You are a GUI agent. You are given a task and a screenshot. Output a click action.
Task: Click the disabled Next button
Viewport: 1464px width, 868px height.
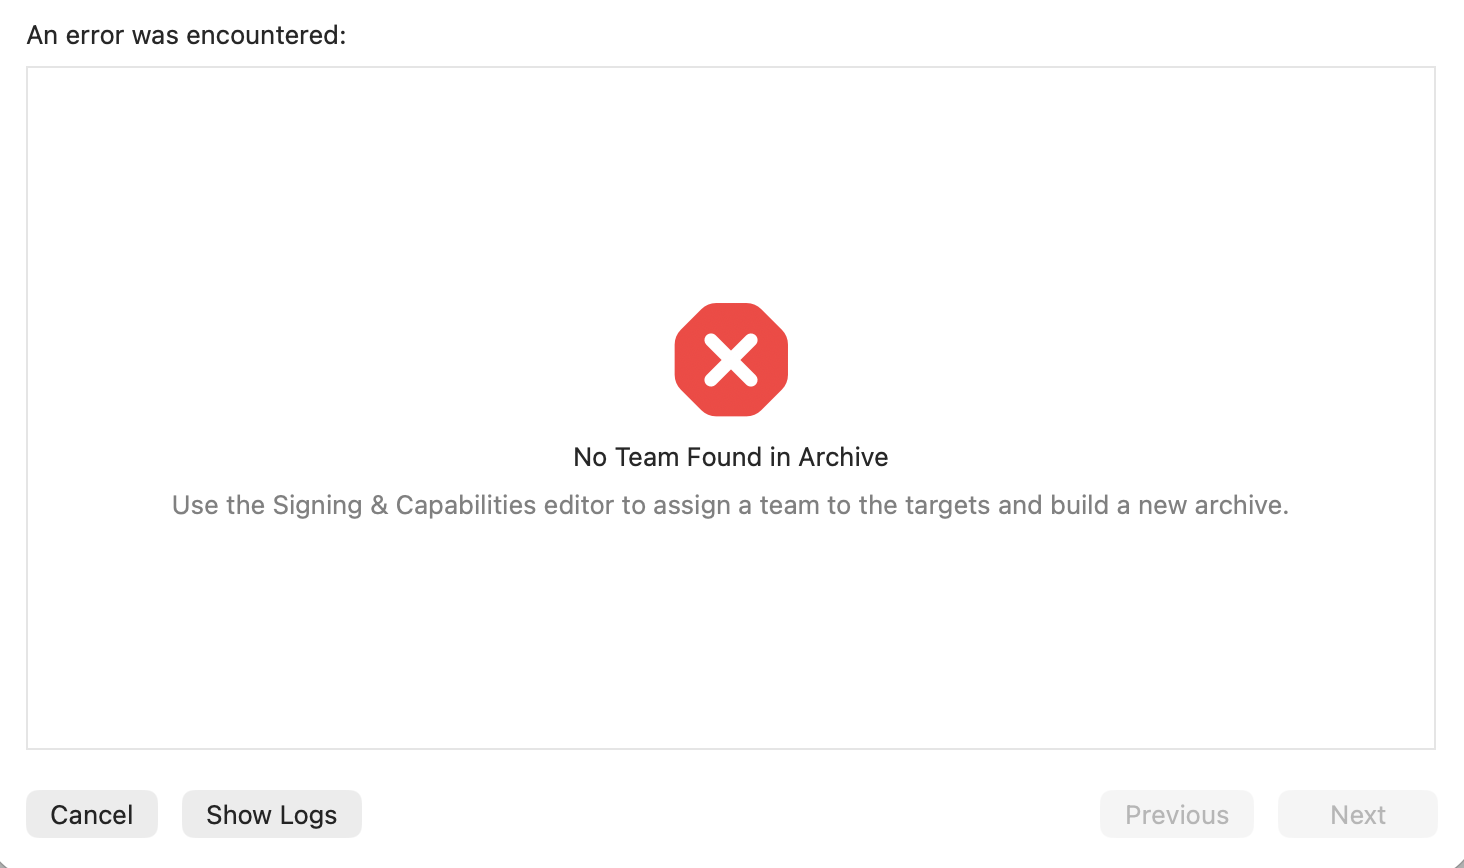1357,815
